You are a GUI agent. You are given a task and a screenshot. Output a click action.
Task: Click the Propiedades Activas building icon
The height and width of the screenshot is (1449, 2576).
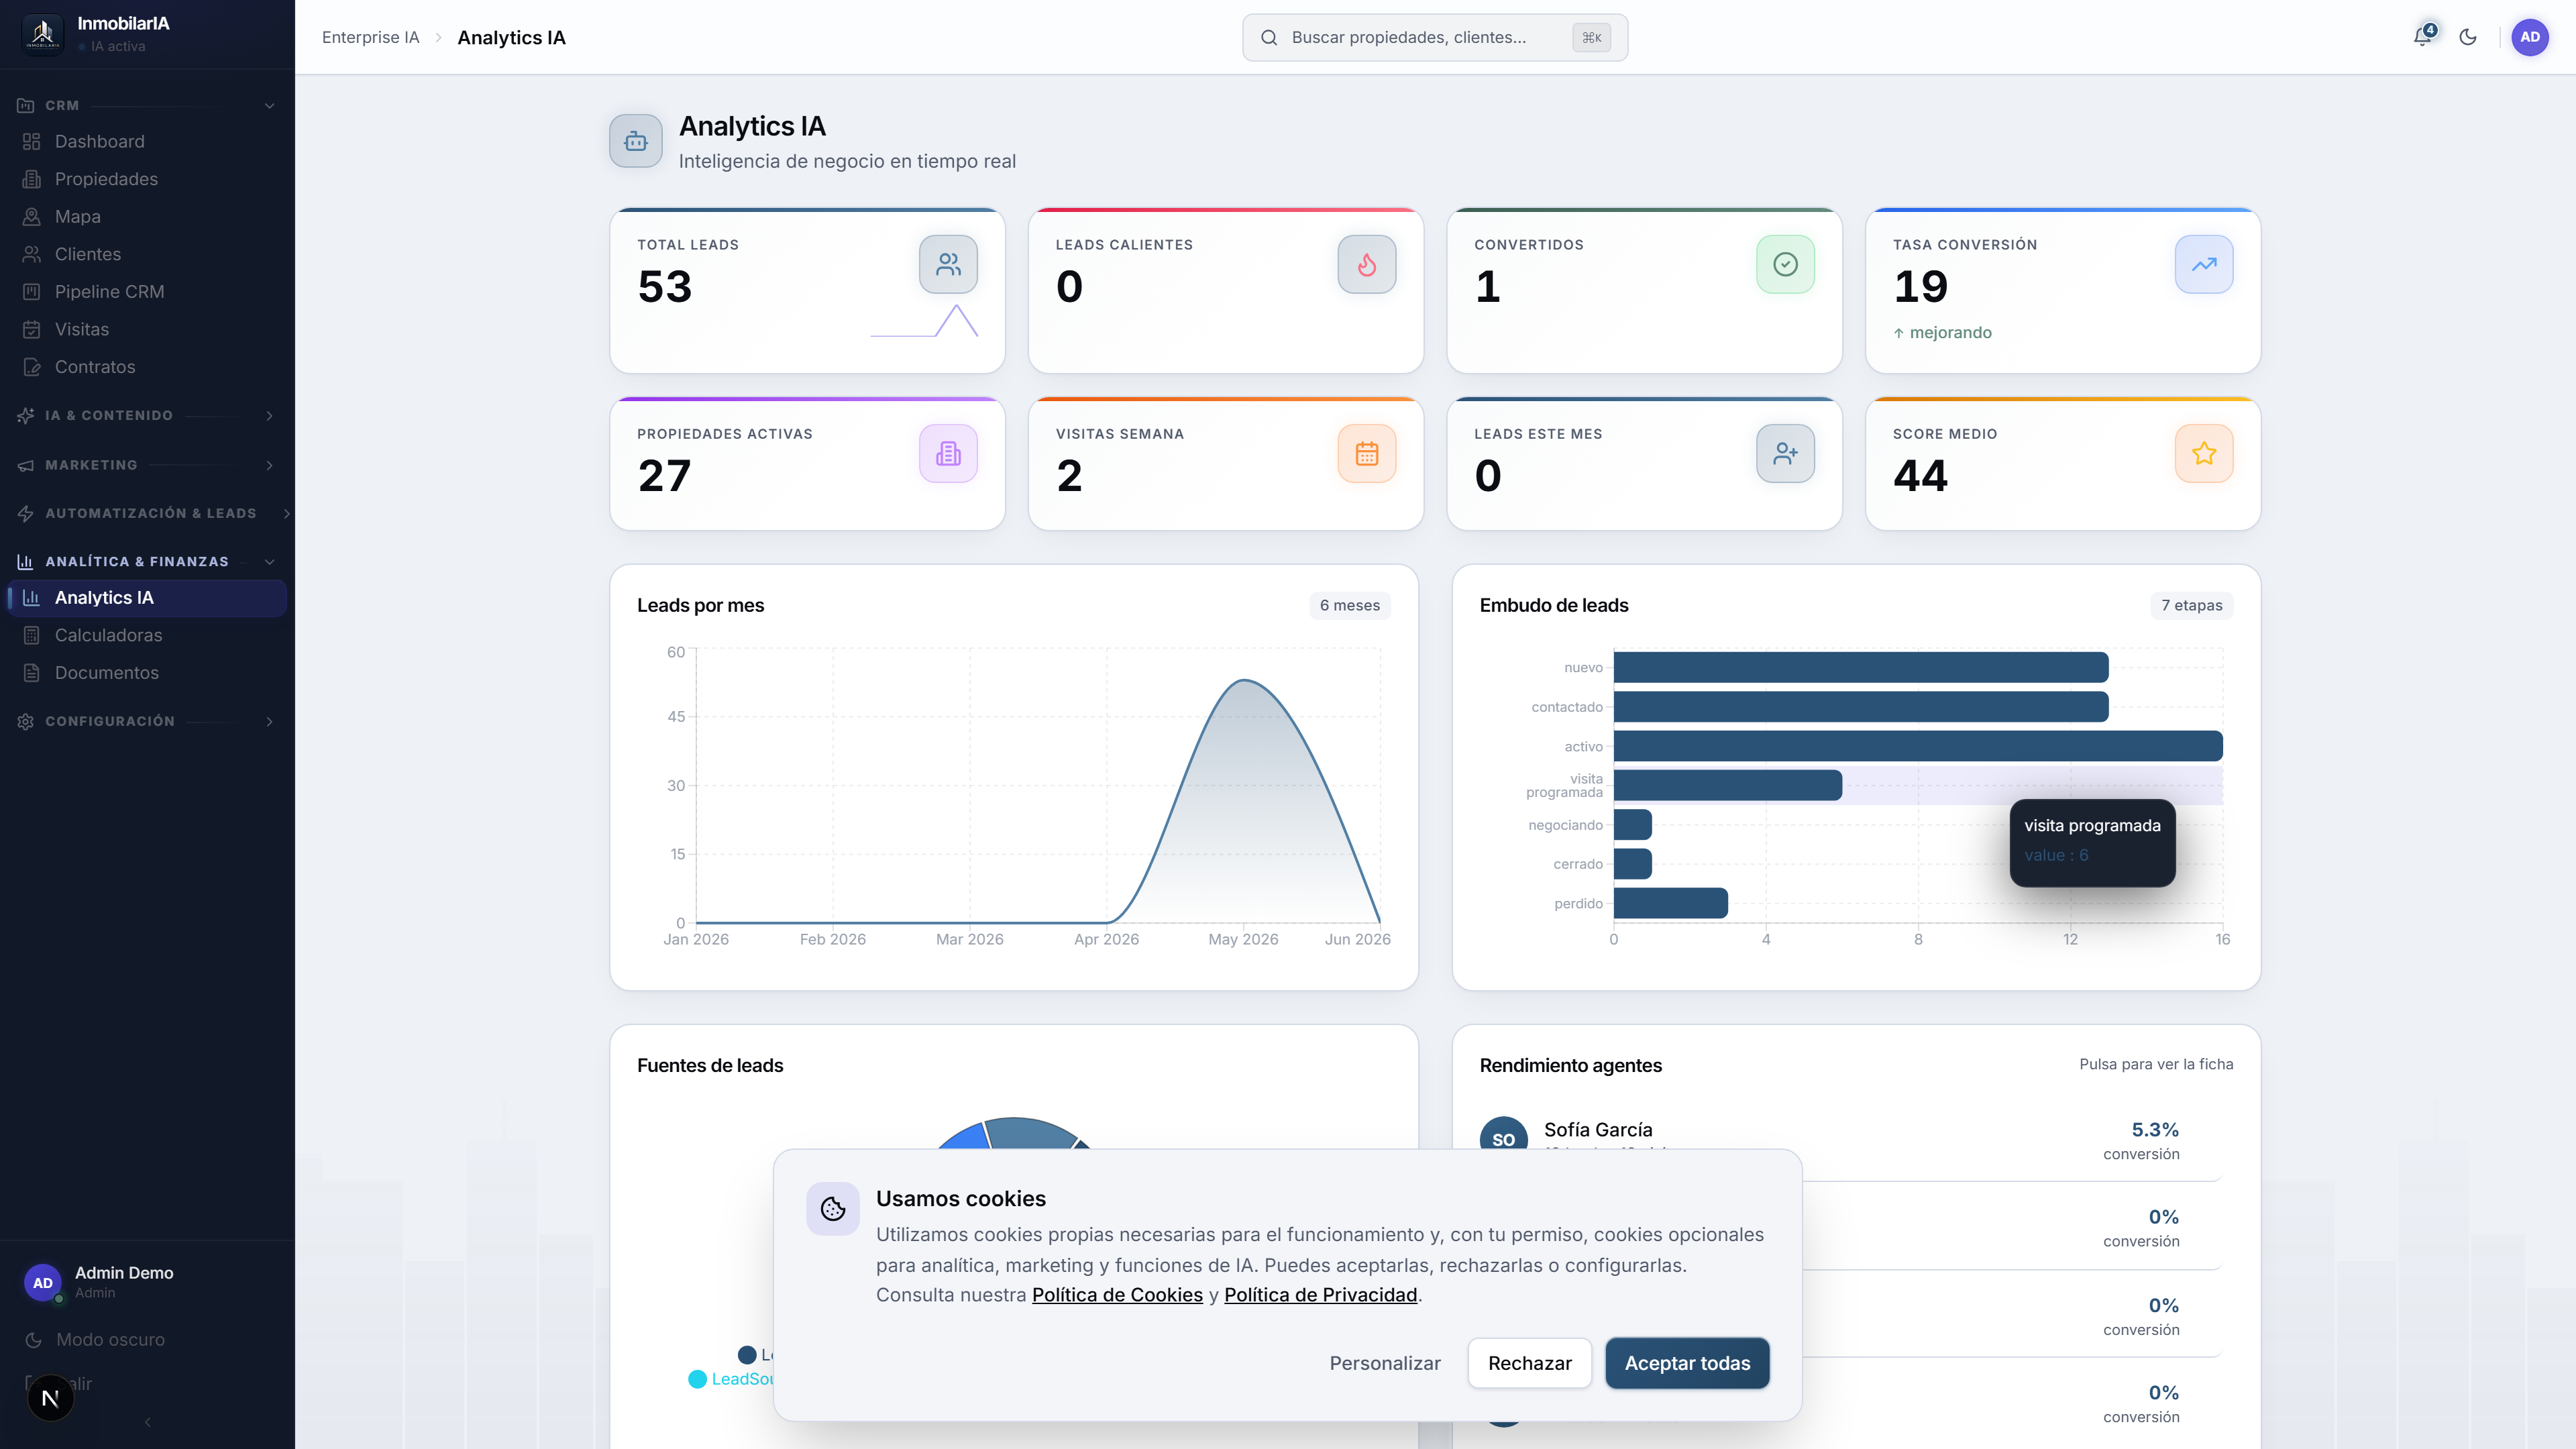click(948, 453)
